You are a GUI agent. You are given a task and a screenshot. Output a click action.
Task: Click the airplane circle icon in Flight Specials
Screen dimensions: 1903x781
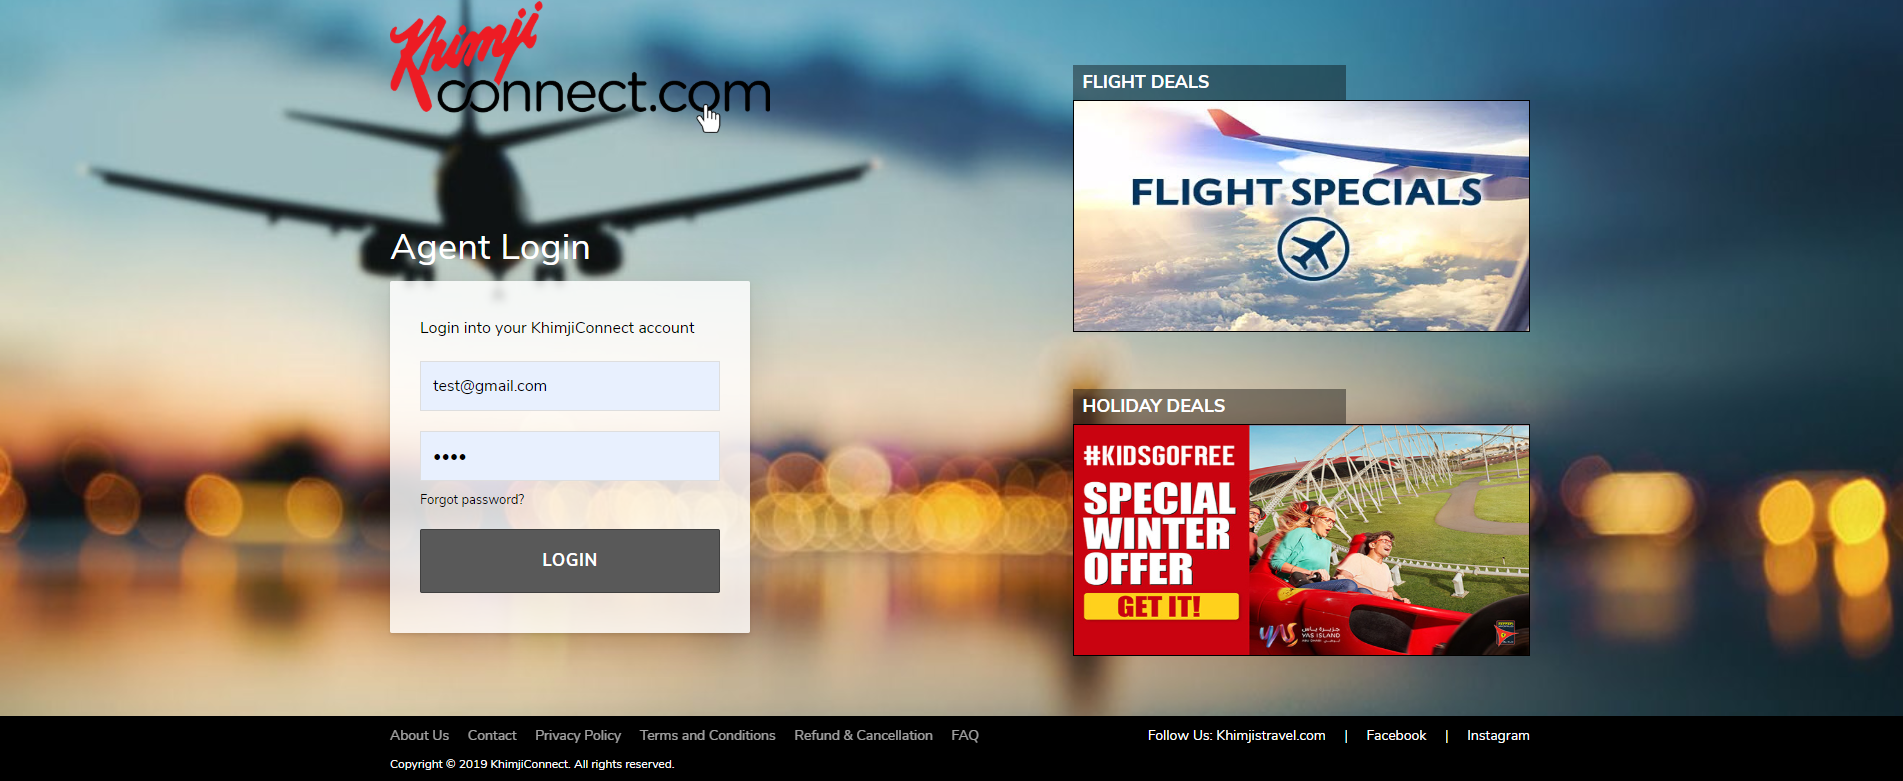1312,249
